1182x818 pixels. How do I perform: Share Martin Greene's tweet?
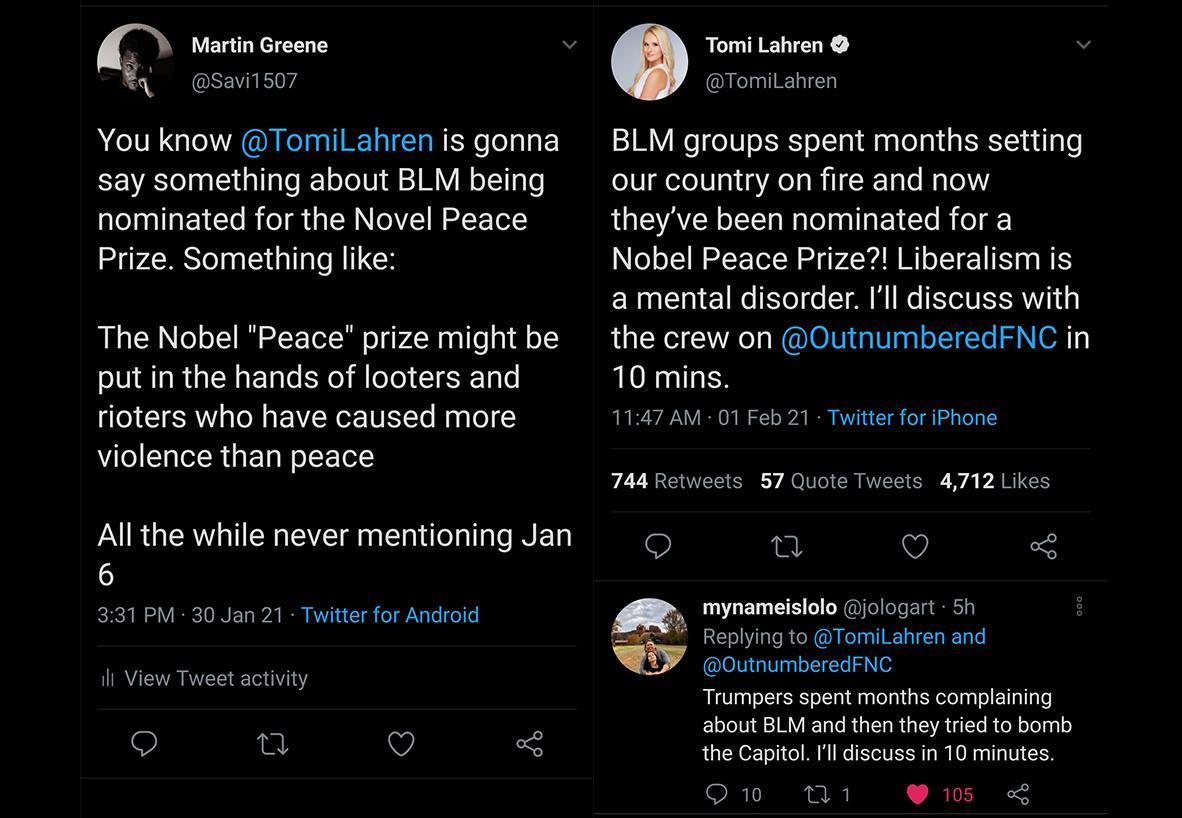click(x=529, y=744)
